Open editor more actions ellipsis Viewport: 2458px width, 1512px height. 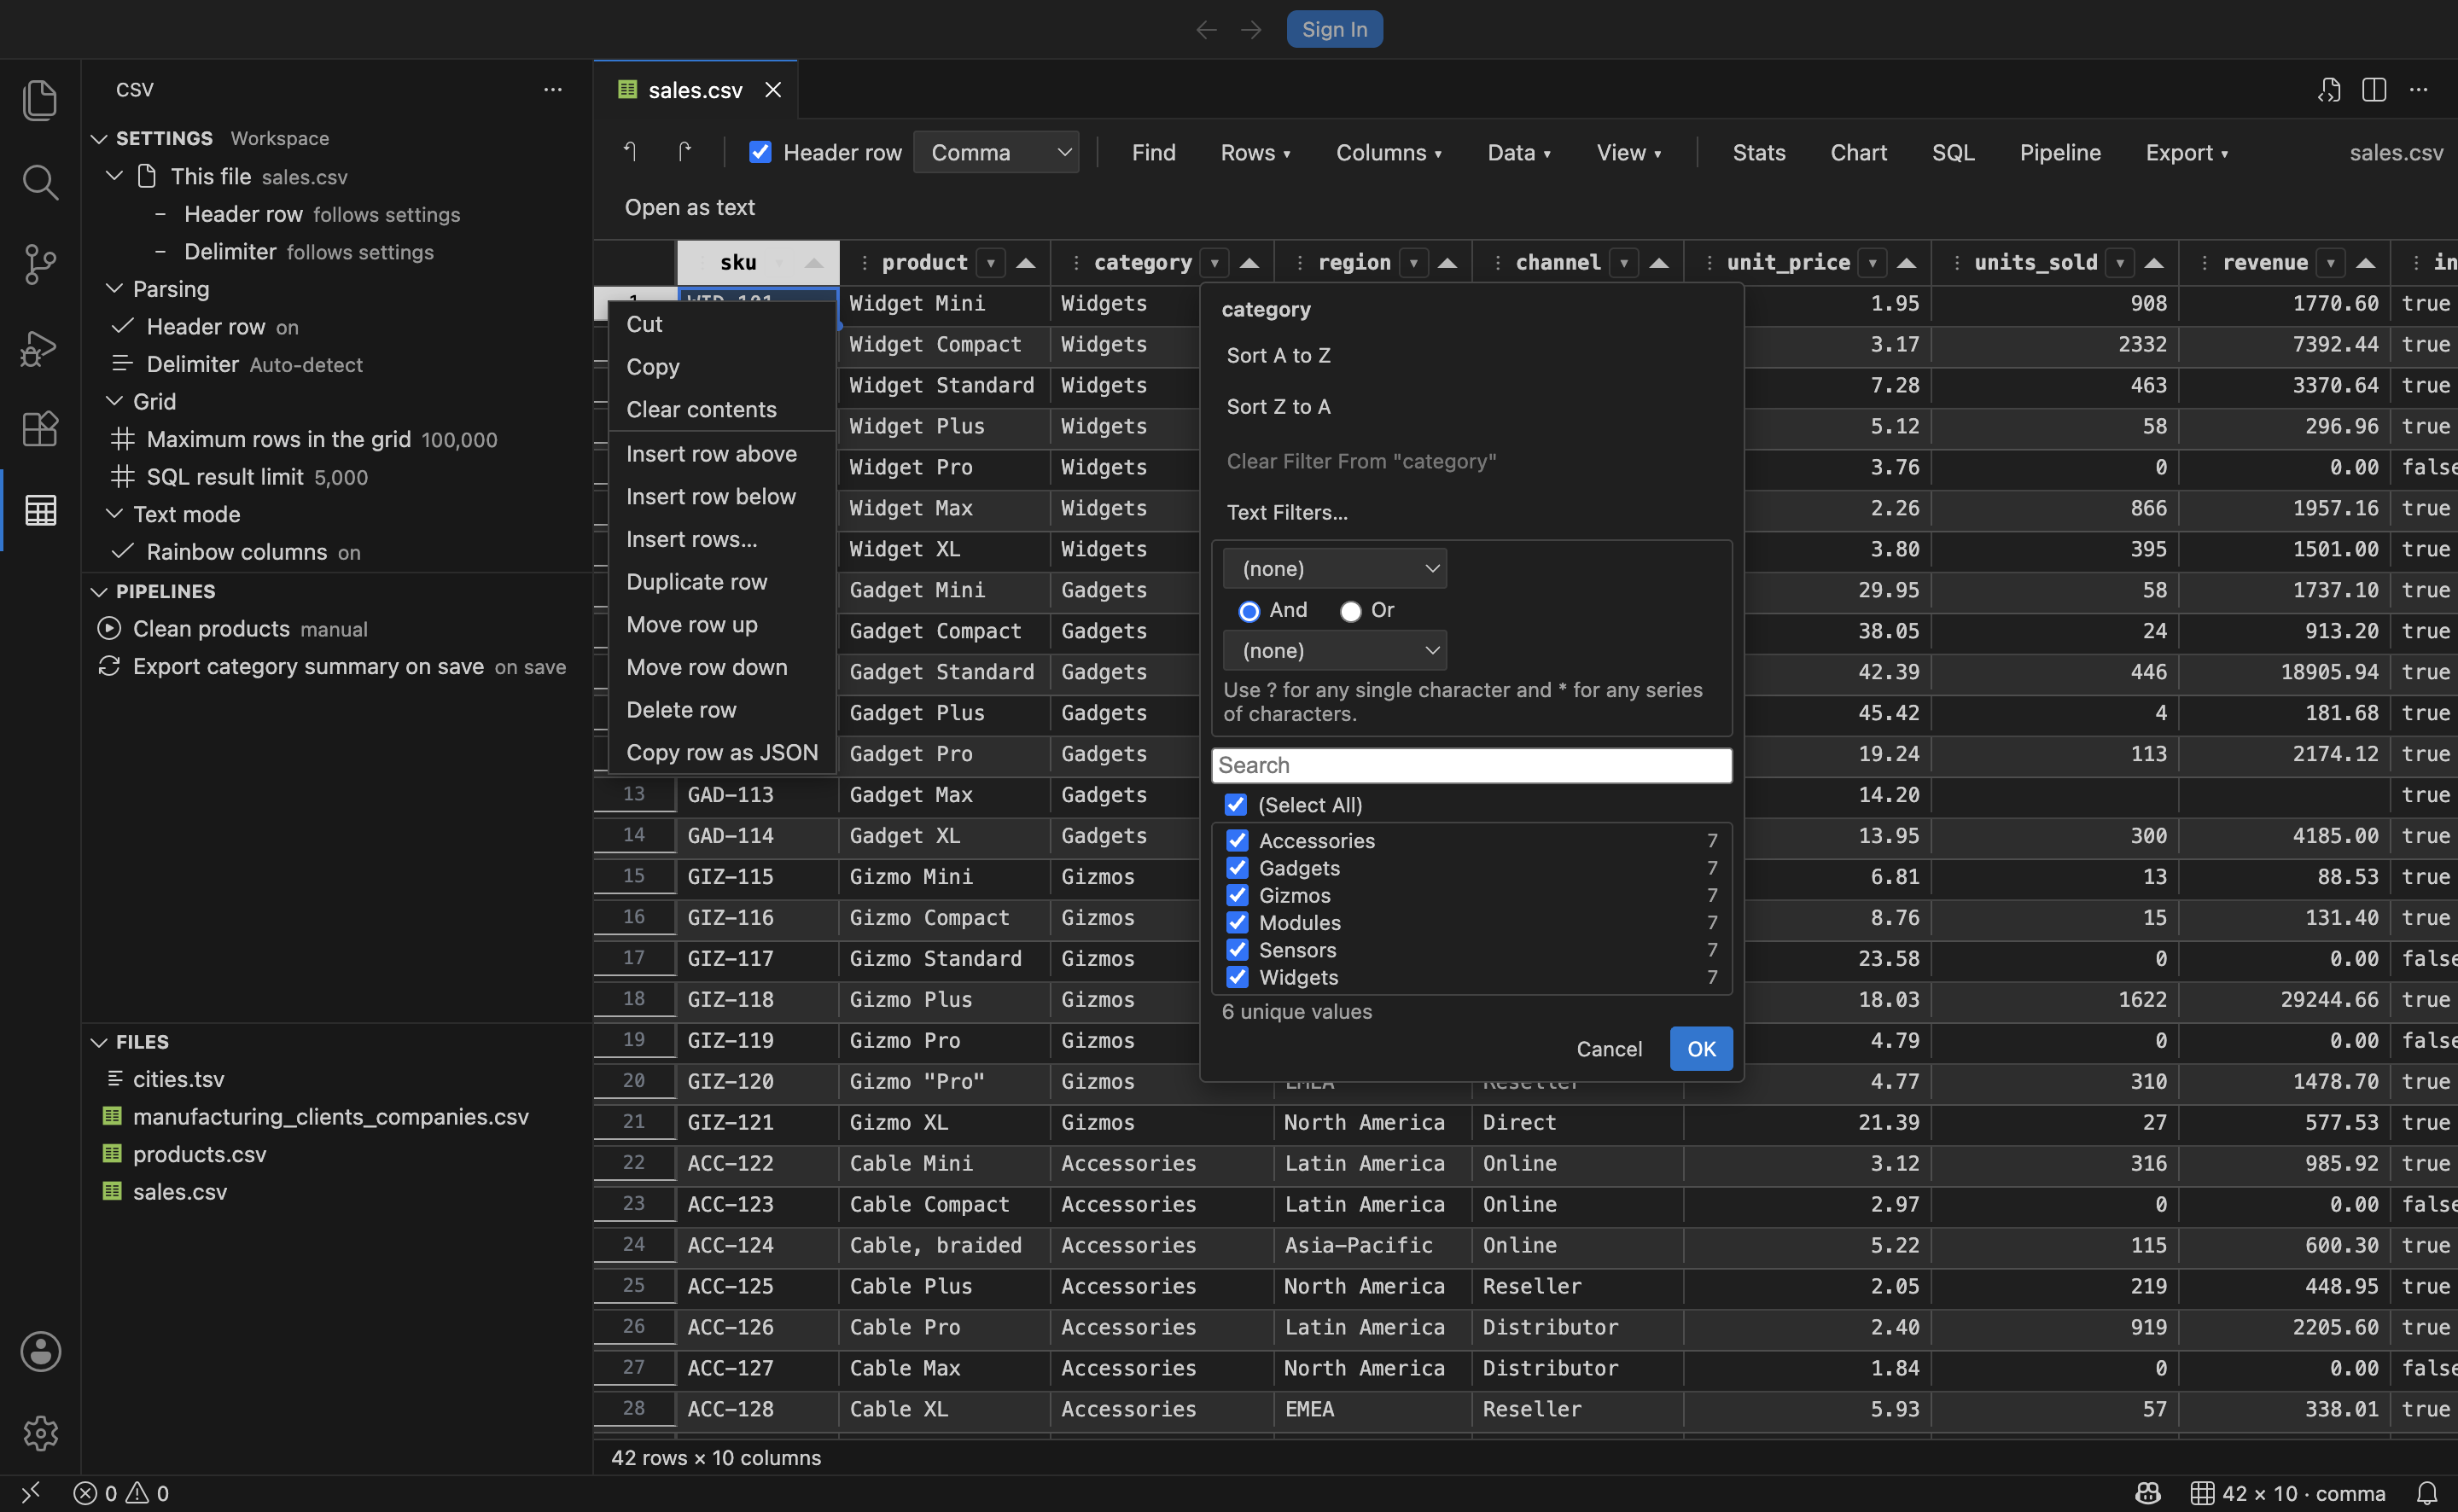(2419, 90)
